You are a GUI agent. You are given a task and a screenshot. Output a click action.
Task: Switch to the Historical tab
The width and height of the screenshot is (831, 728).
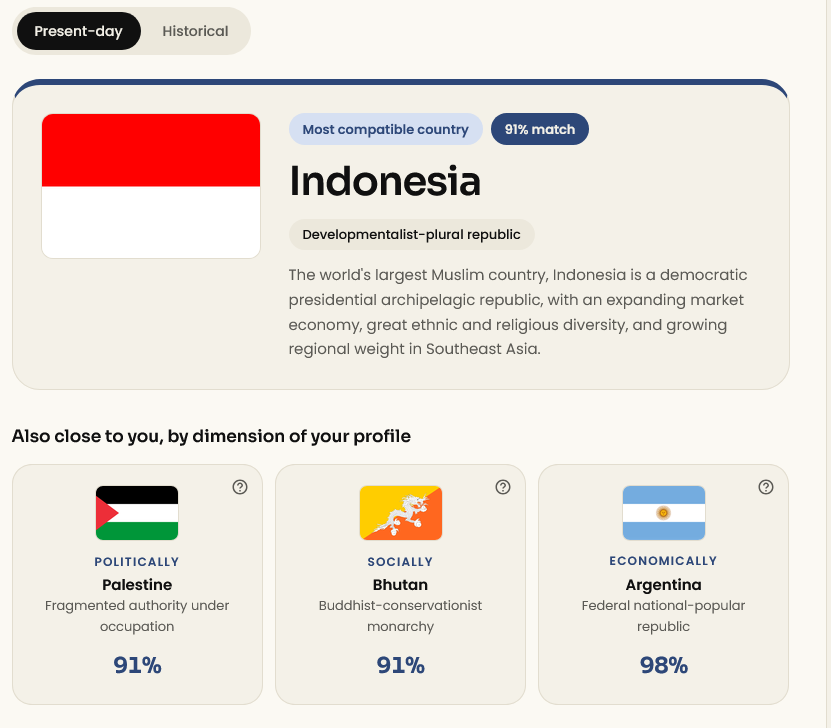[x=195, y=31]
